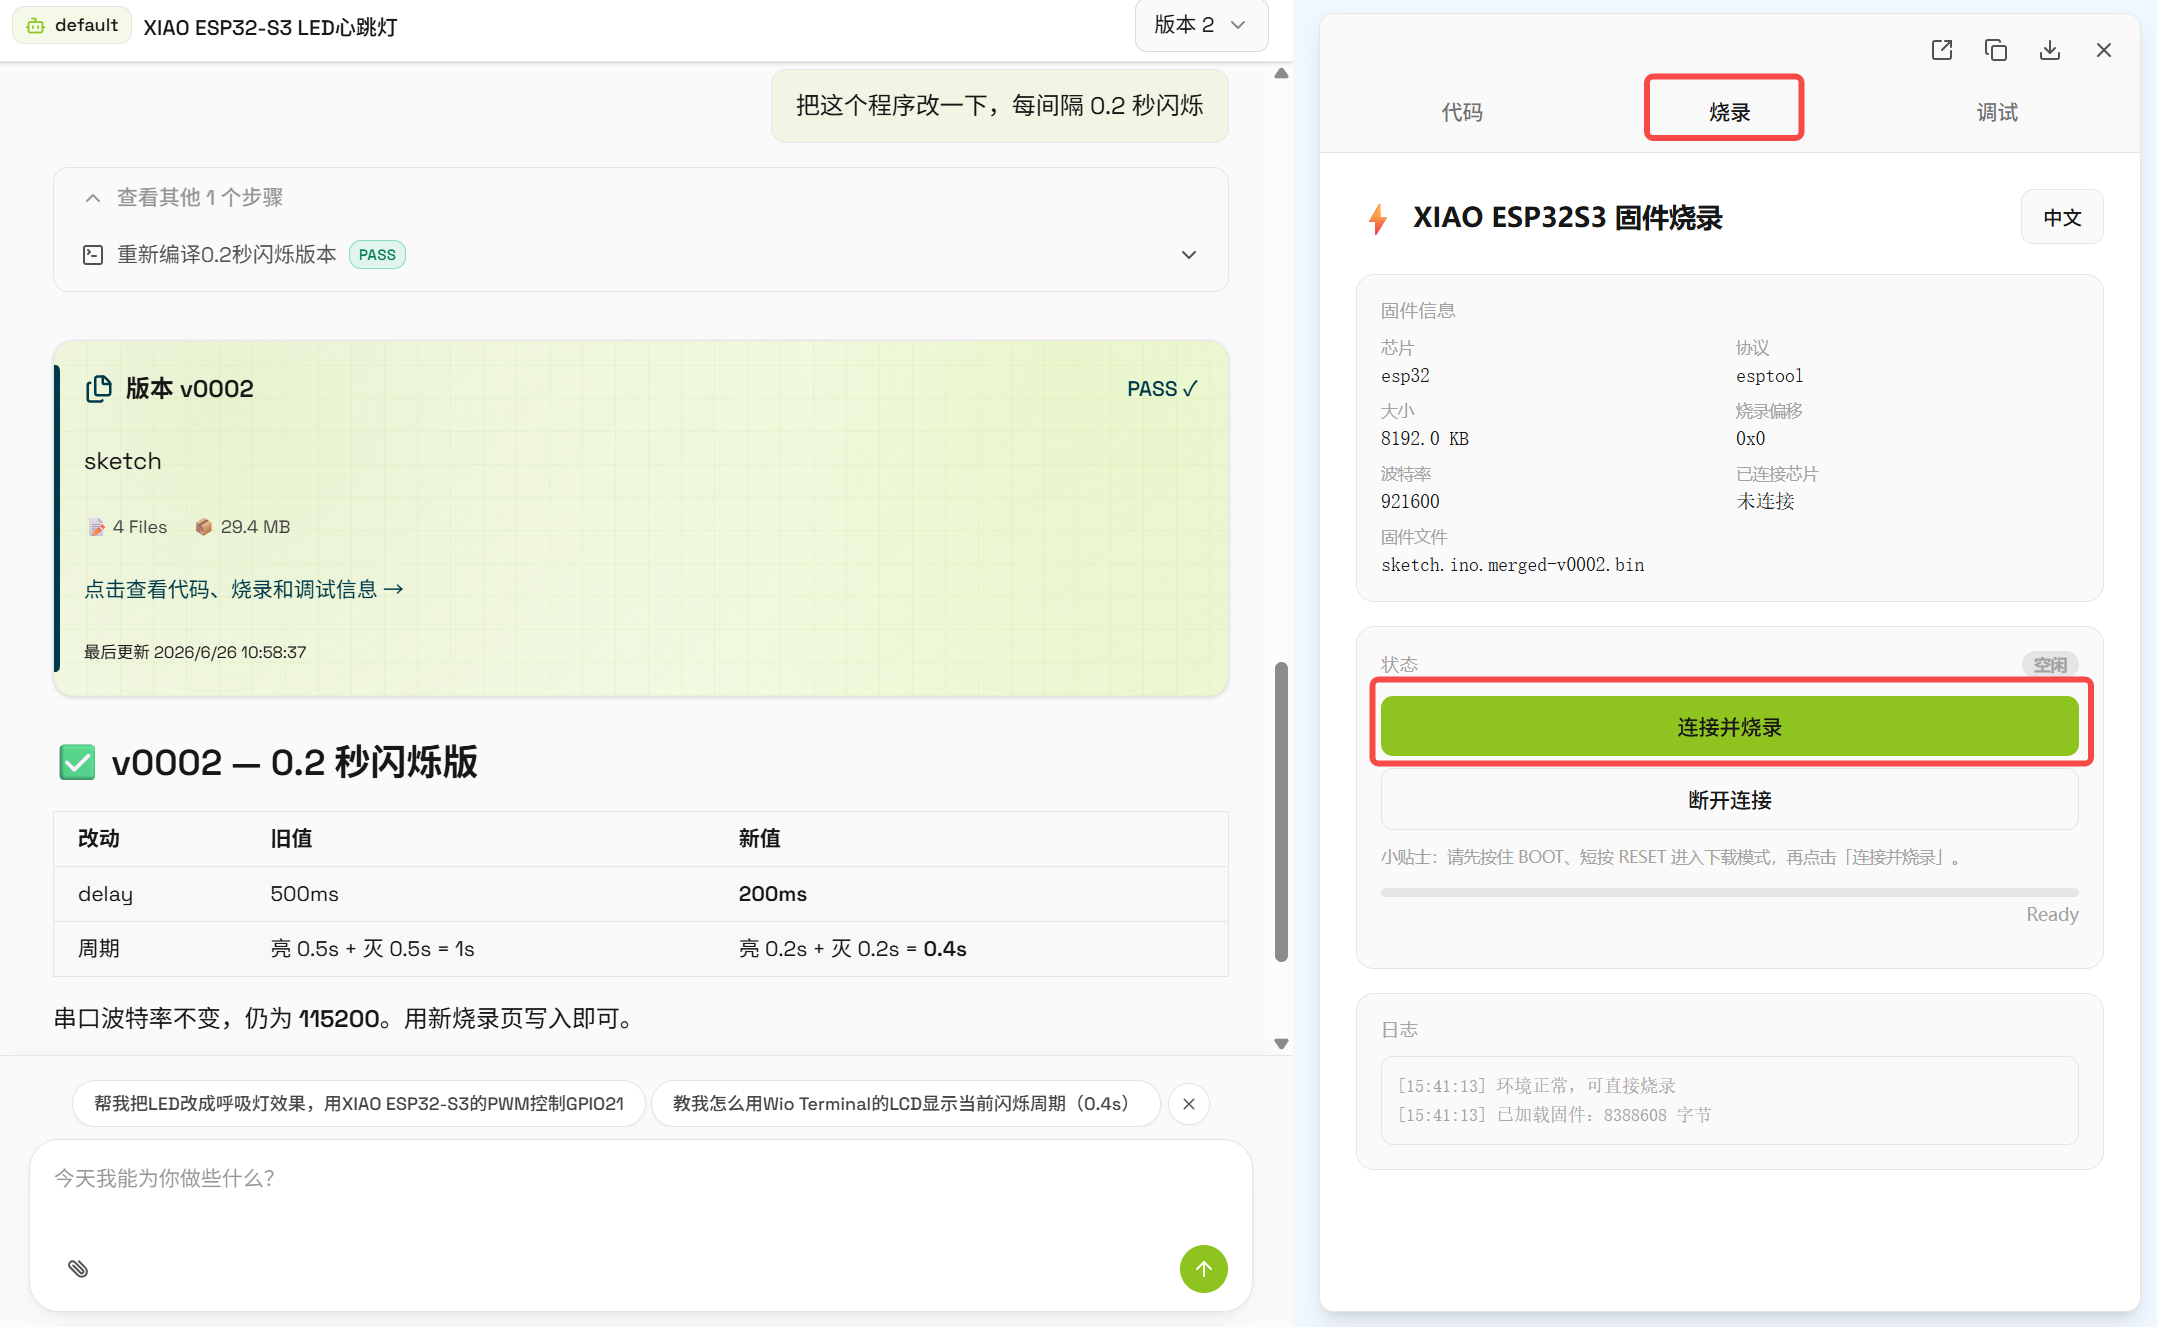Switch to the 调试 tab
Viewport: 2157px width, 1327px height.
point(1997,112)
